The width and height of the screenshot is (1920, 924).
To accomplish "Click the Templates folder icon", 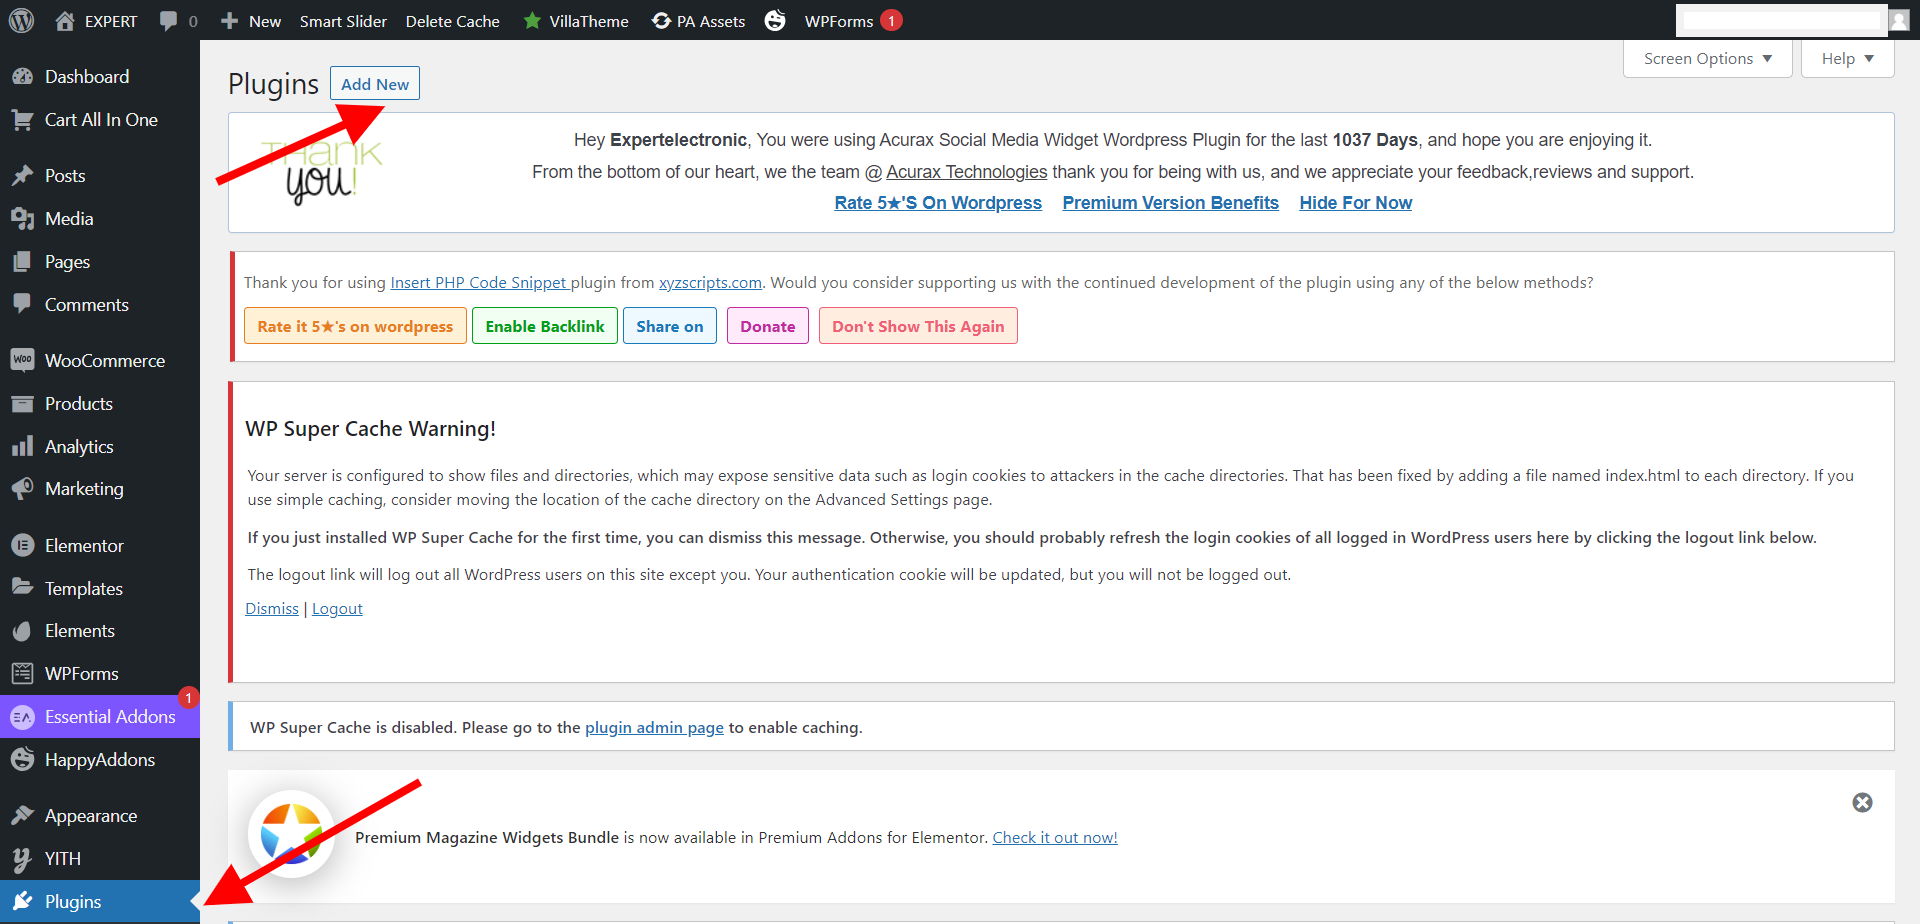I will point(22,588).
